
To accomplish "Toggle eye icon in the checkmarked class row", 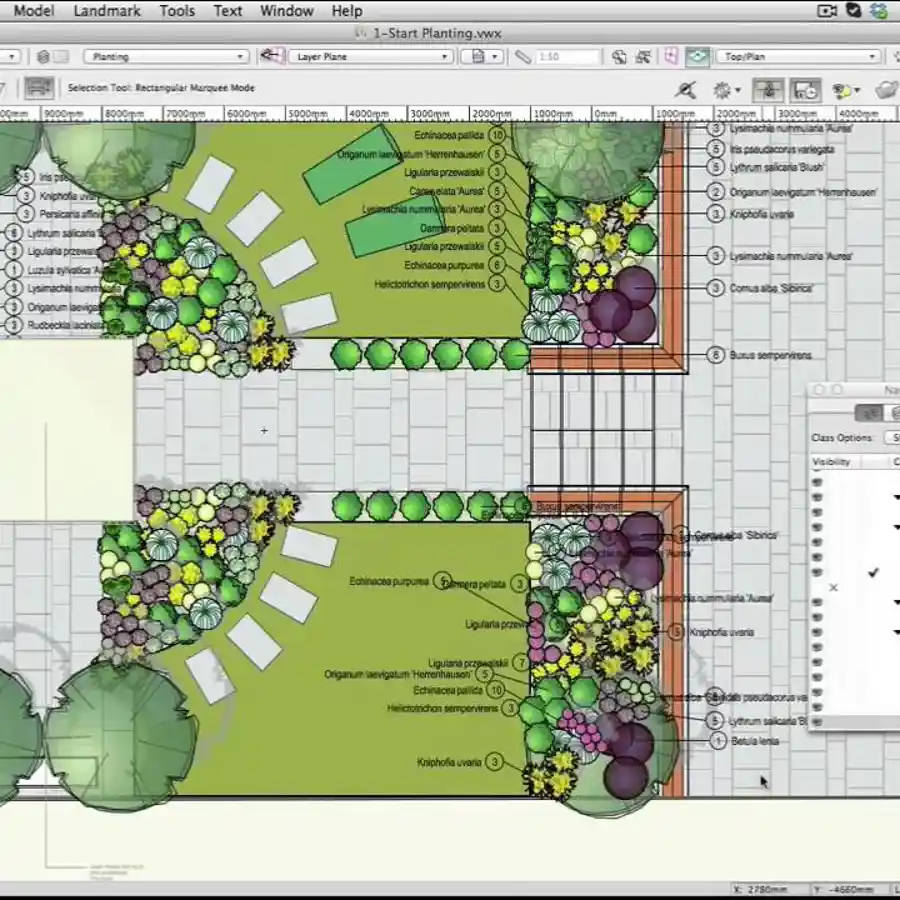I will tap(817, 572).
